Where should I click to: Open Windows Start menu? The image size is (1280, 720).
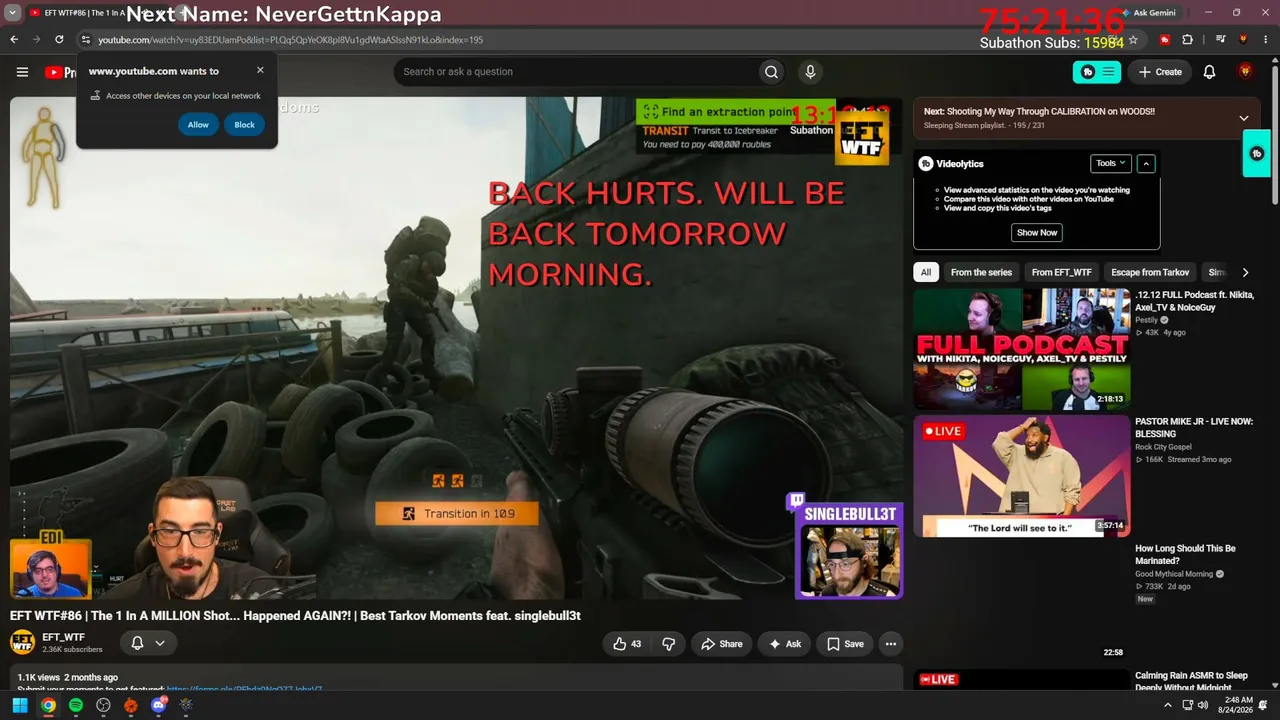20,705
